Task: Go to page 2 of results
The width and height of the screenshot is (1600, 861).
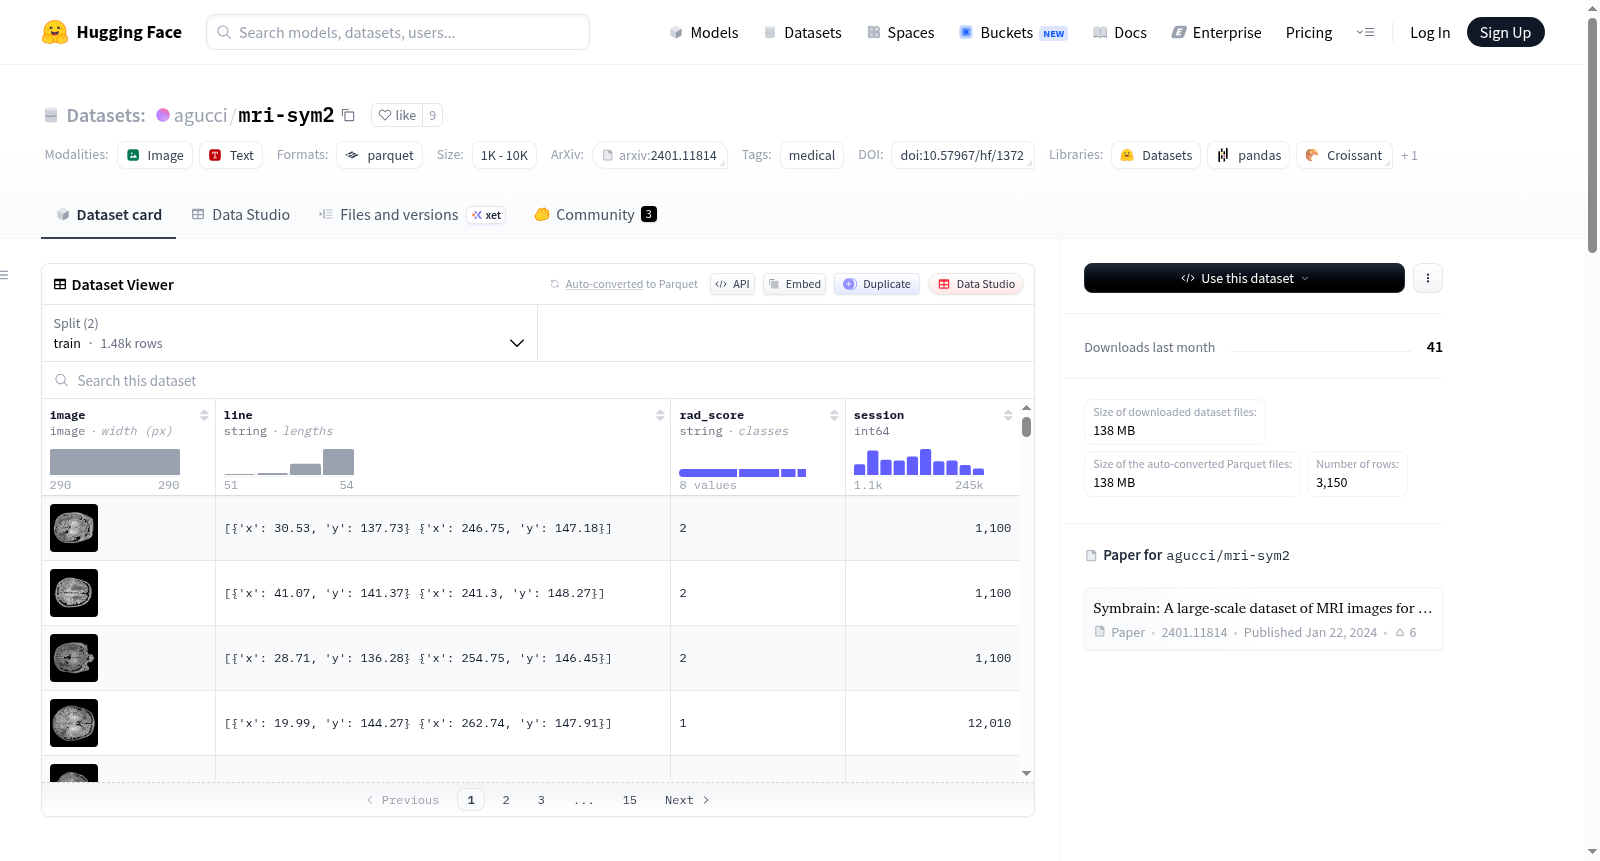Action: click(x=506, y=800)
